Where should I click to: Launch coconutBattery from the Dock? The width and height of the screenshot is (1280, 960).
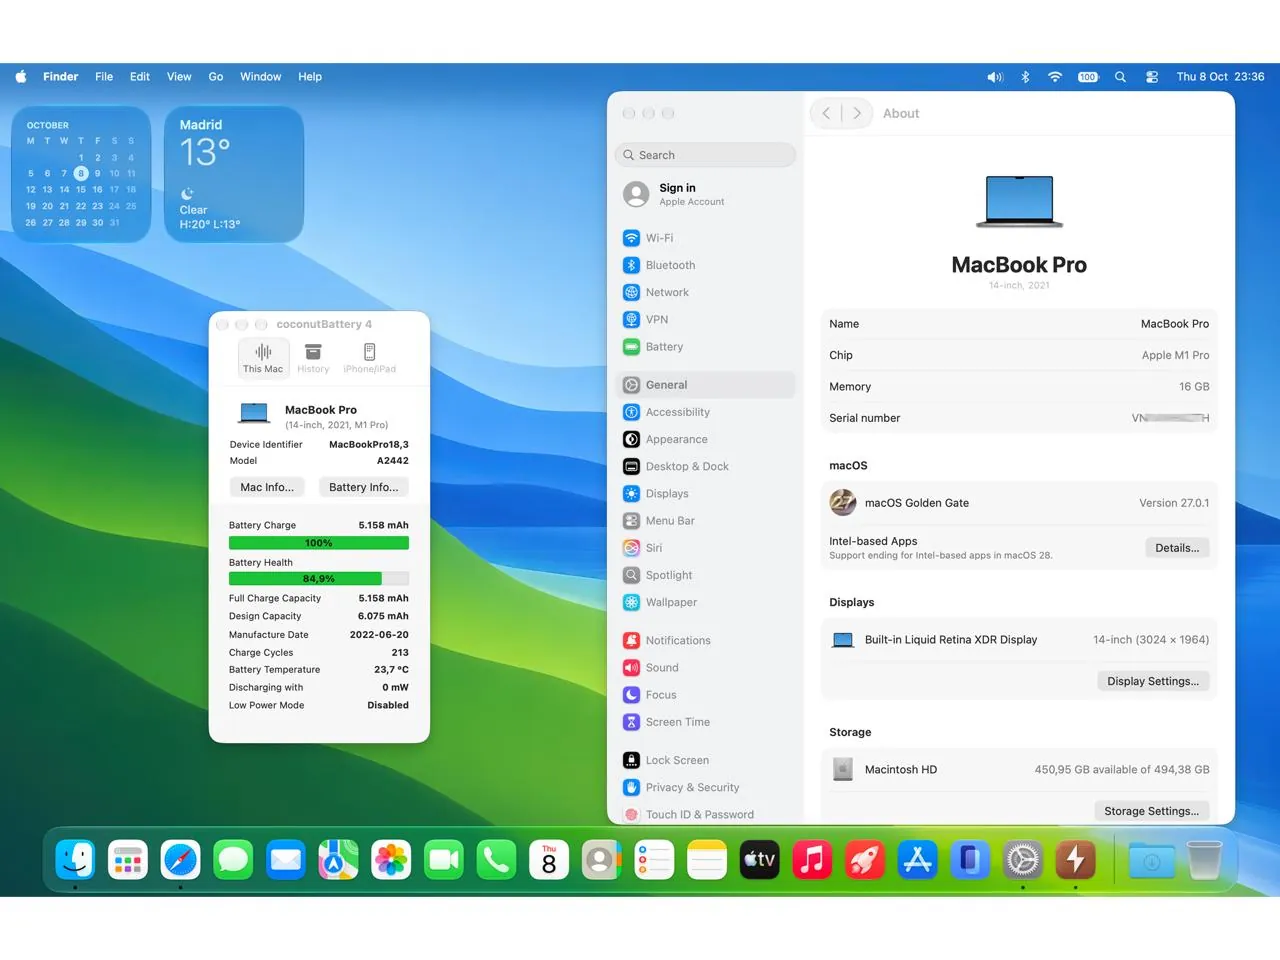point(1076,860)
